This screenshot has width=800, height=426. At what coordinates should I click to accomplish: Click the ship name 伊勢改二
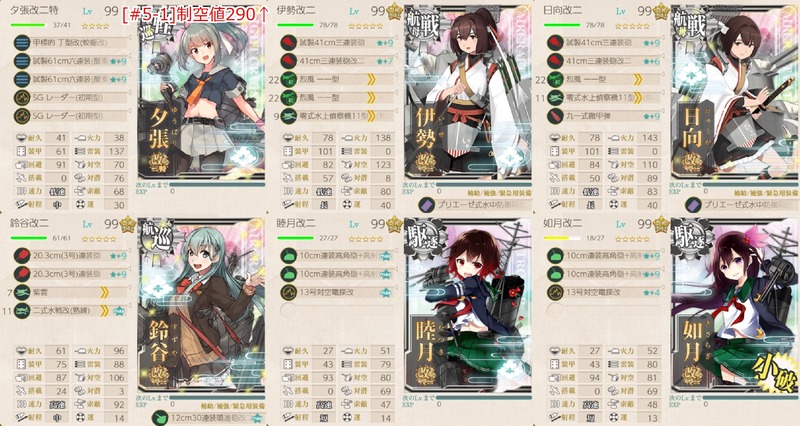tap(296, 10)
